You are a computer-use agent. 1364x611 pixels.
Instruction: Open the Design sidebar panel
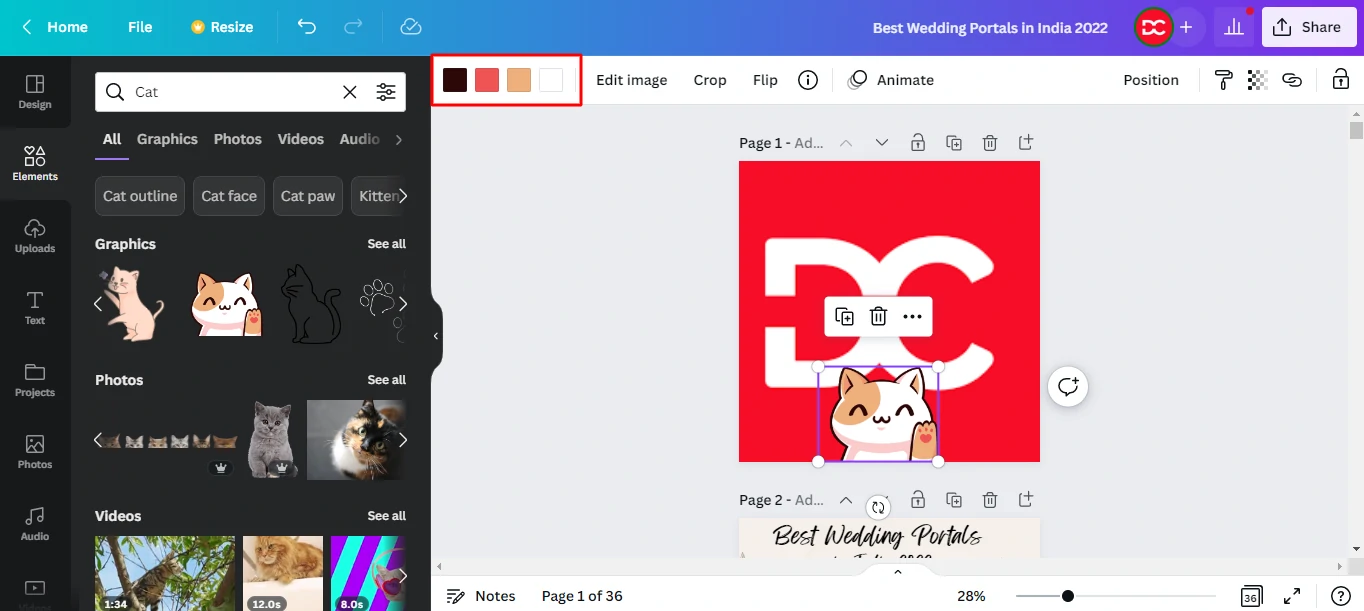(x=35, y=92)
